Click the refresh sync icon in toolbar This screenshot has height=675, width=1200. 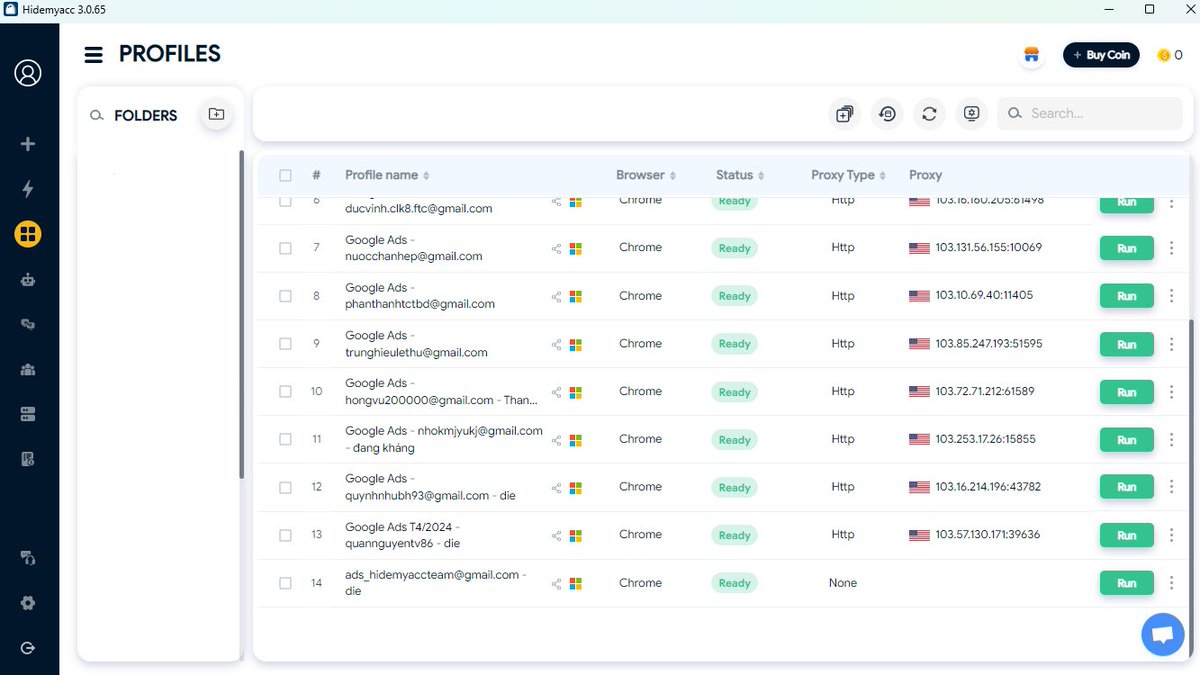click(929, 114)
